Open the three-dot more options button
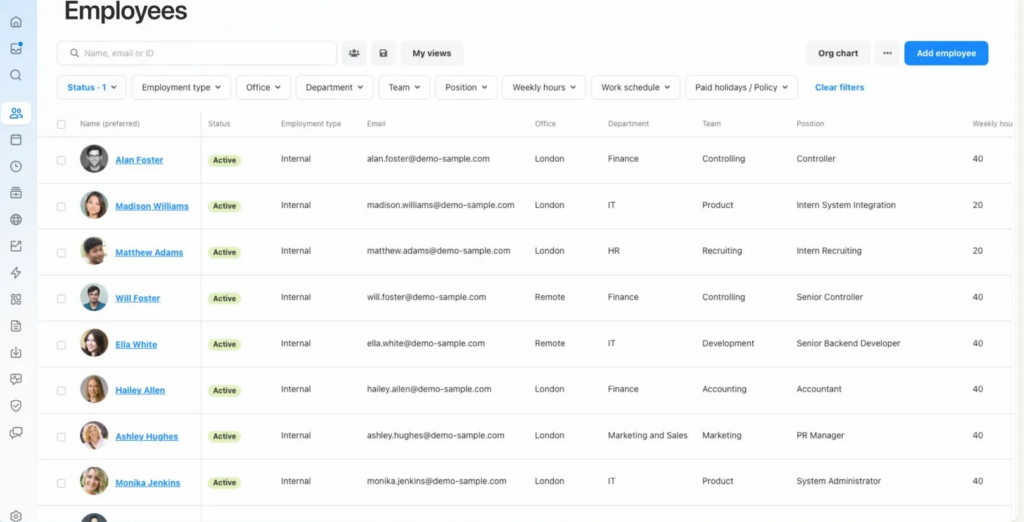Viewport: 1024px width, 522px height. [x=887, y=53]
